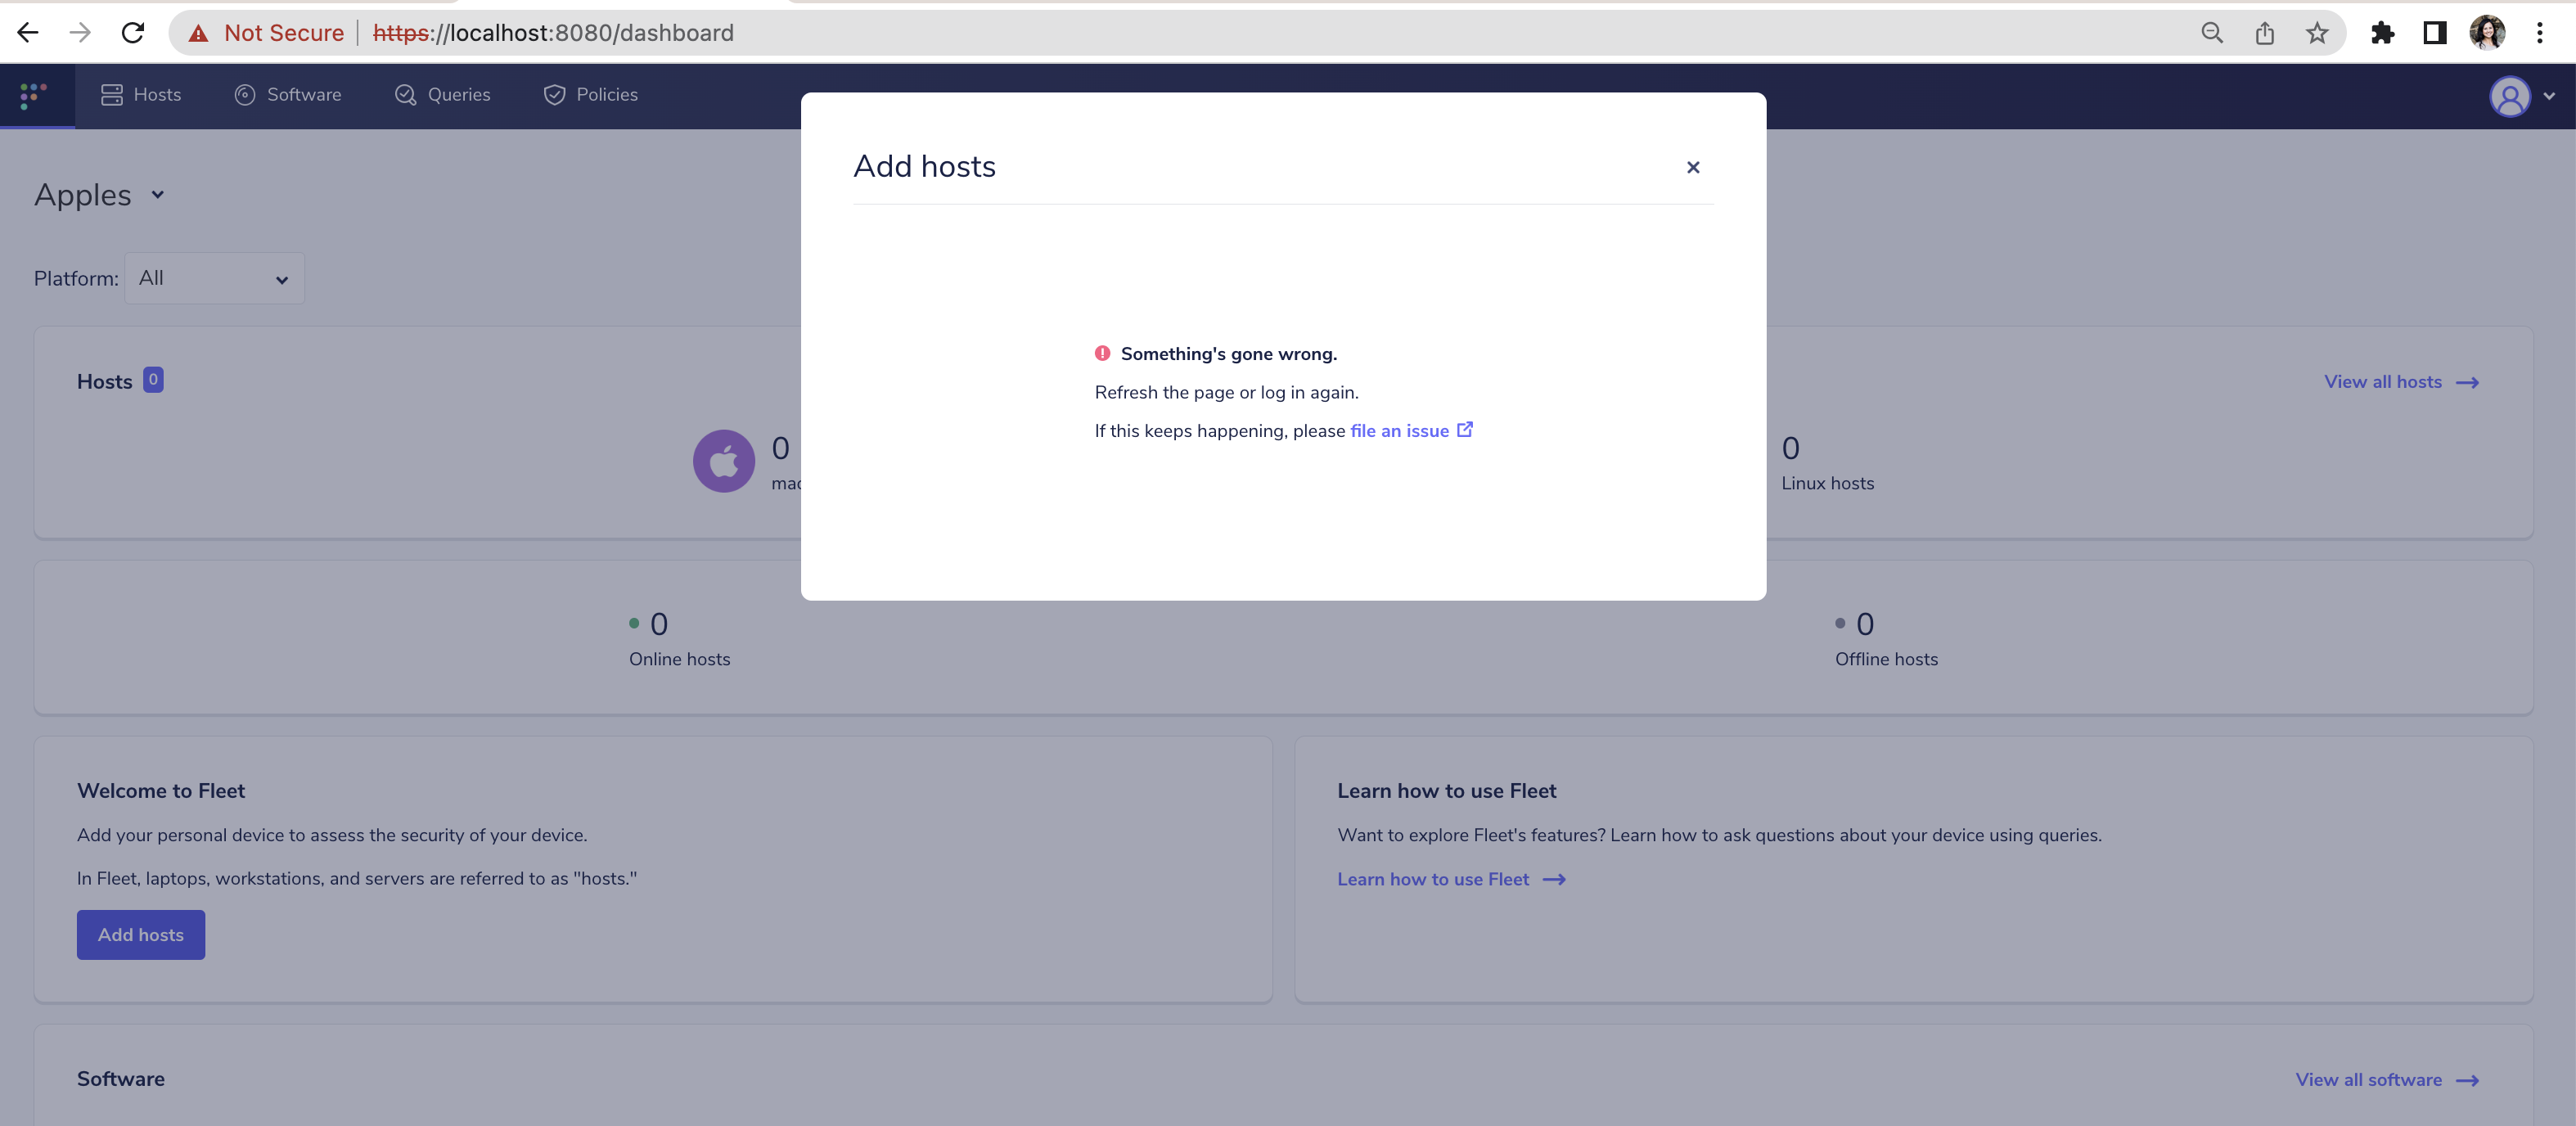Navigate to the Hosts page
This screenshot has height=1126, width=2576.
tap(156, 94)
